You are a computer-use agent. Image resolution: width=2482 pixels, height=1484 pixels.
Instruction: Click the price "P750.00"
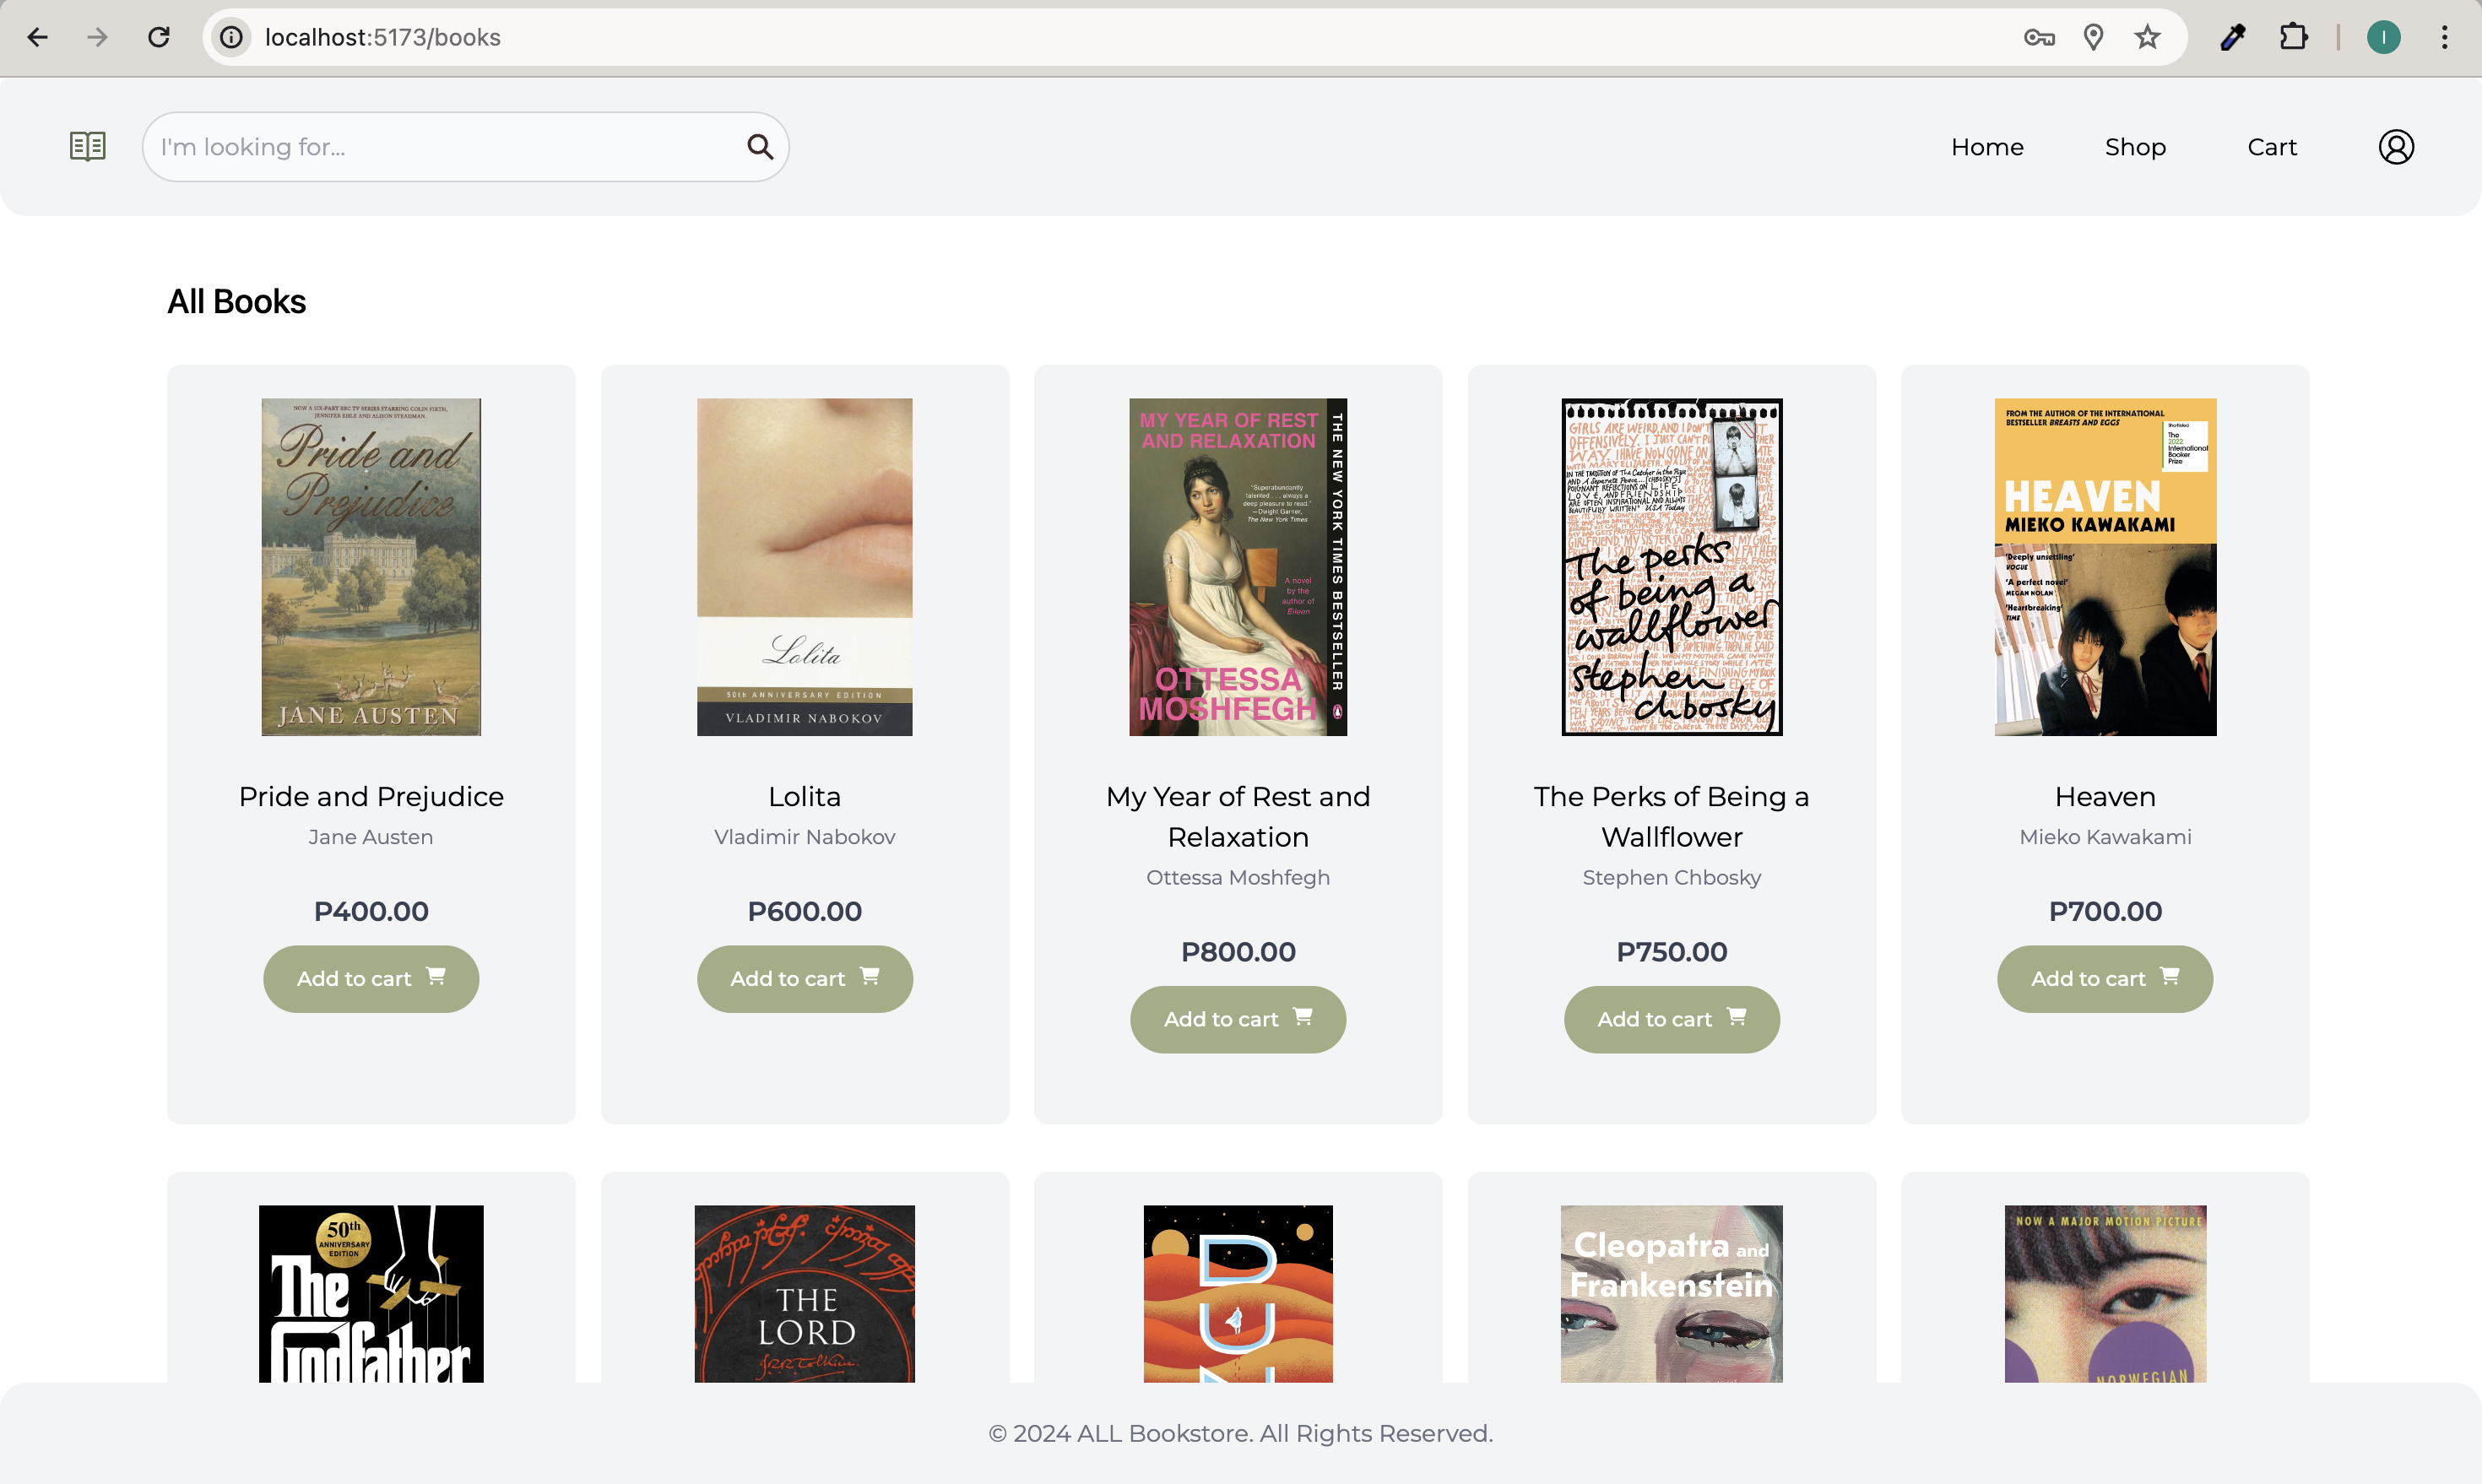1672,952
